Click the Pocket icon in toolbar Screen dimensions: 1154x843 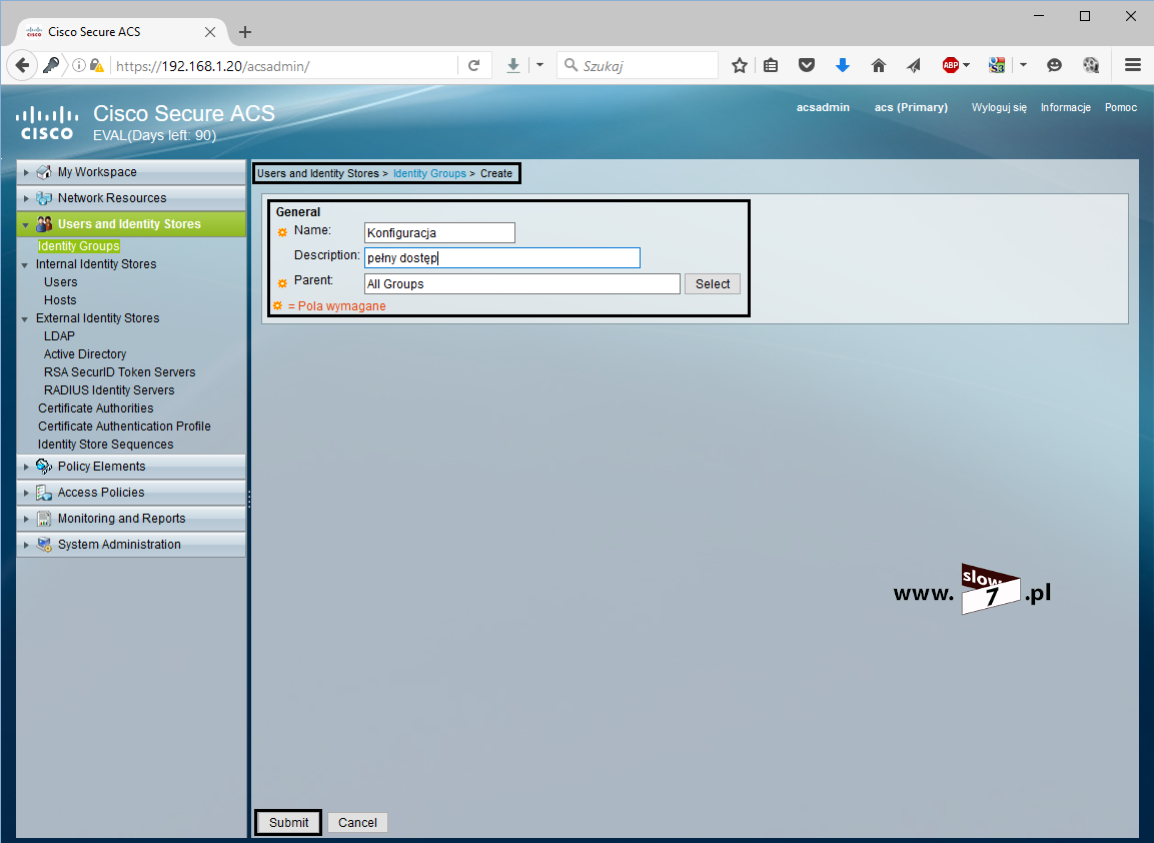tap(807, 66)
